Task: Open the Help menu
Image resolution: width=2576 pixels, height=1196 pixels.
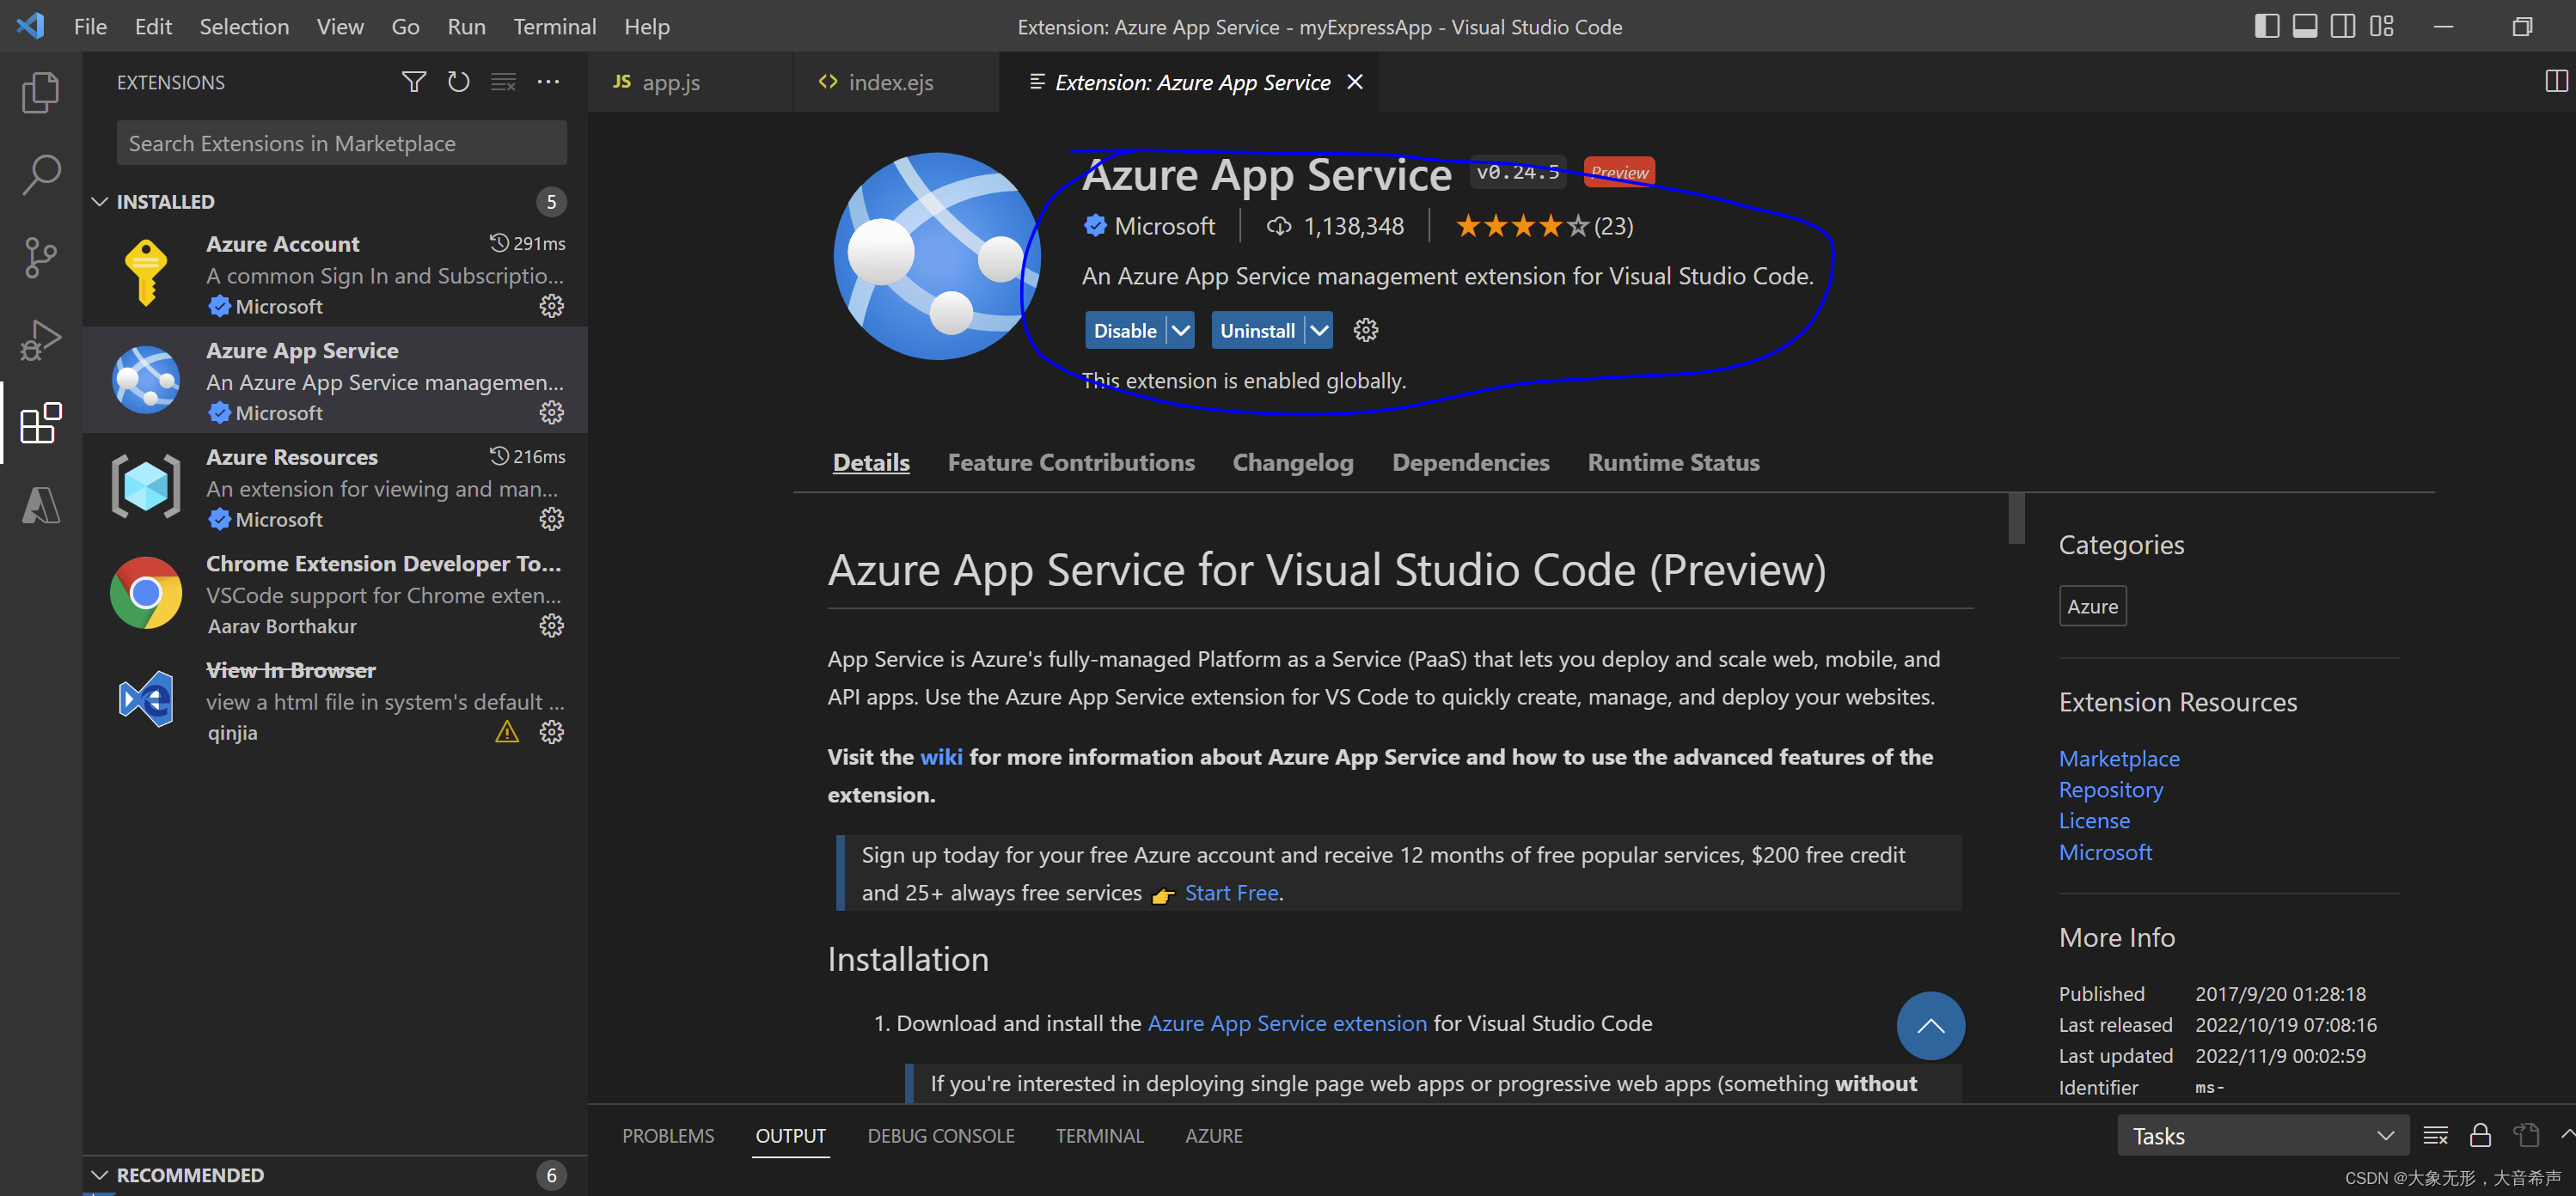Action: click(x=647, y=26)
